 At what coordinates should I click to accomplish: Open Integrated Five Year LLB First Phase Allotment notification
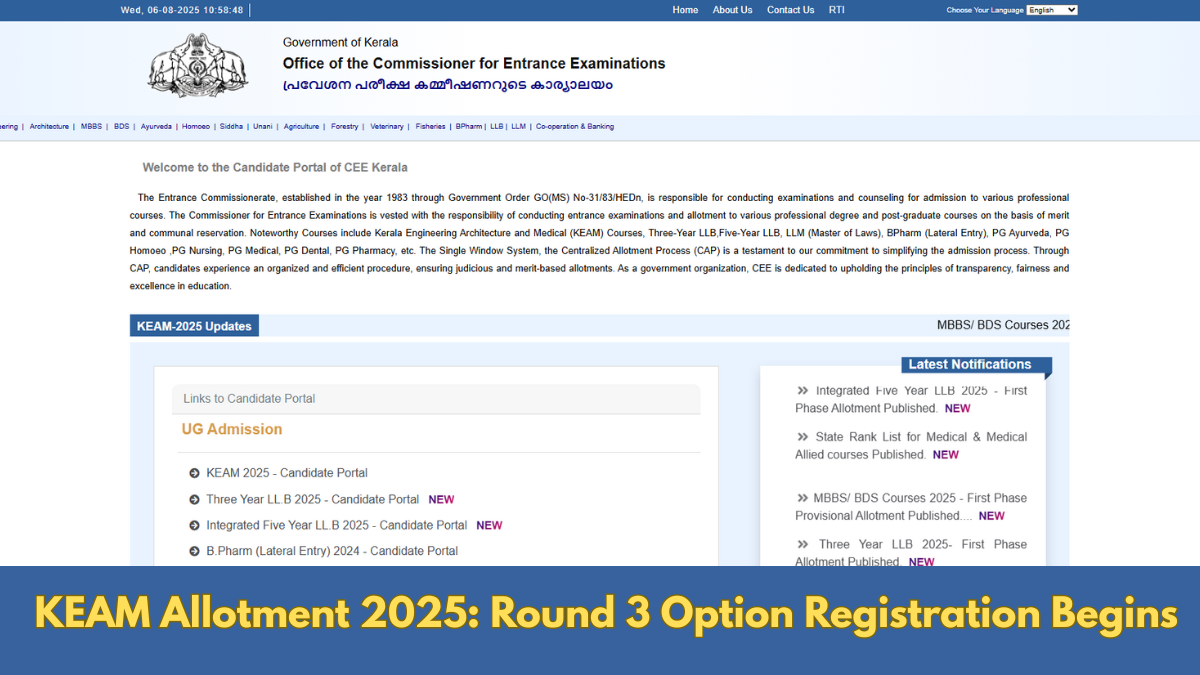click(911, 399)
